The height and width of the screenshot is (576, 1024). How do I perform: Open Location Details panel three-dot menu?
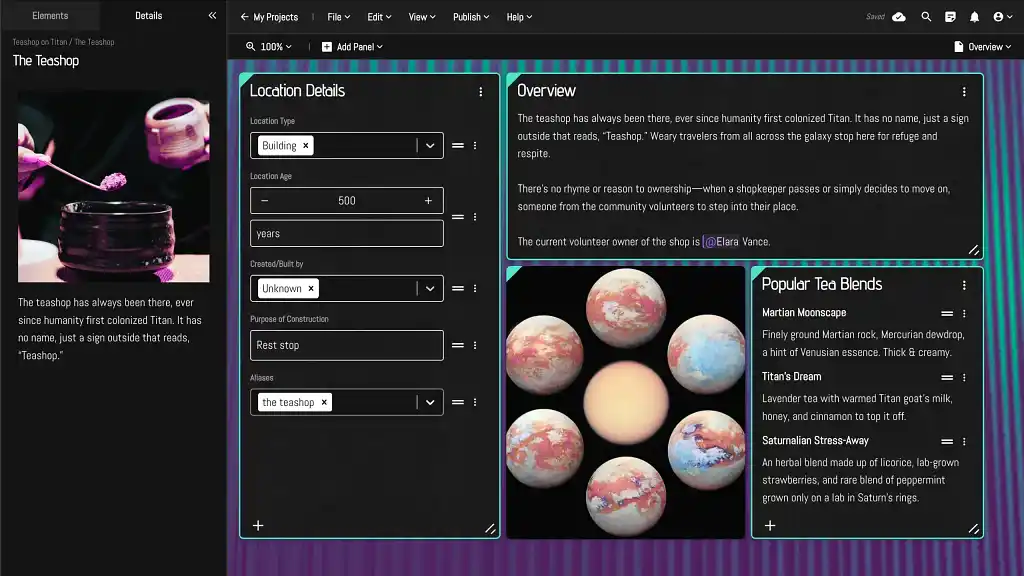[x=480, y=92]
